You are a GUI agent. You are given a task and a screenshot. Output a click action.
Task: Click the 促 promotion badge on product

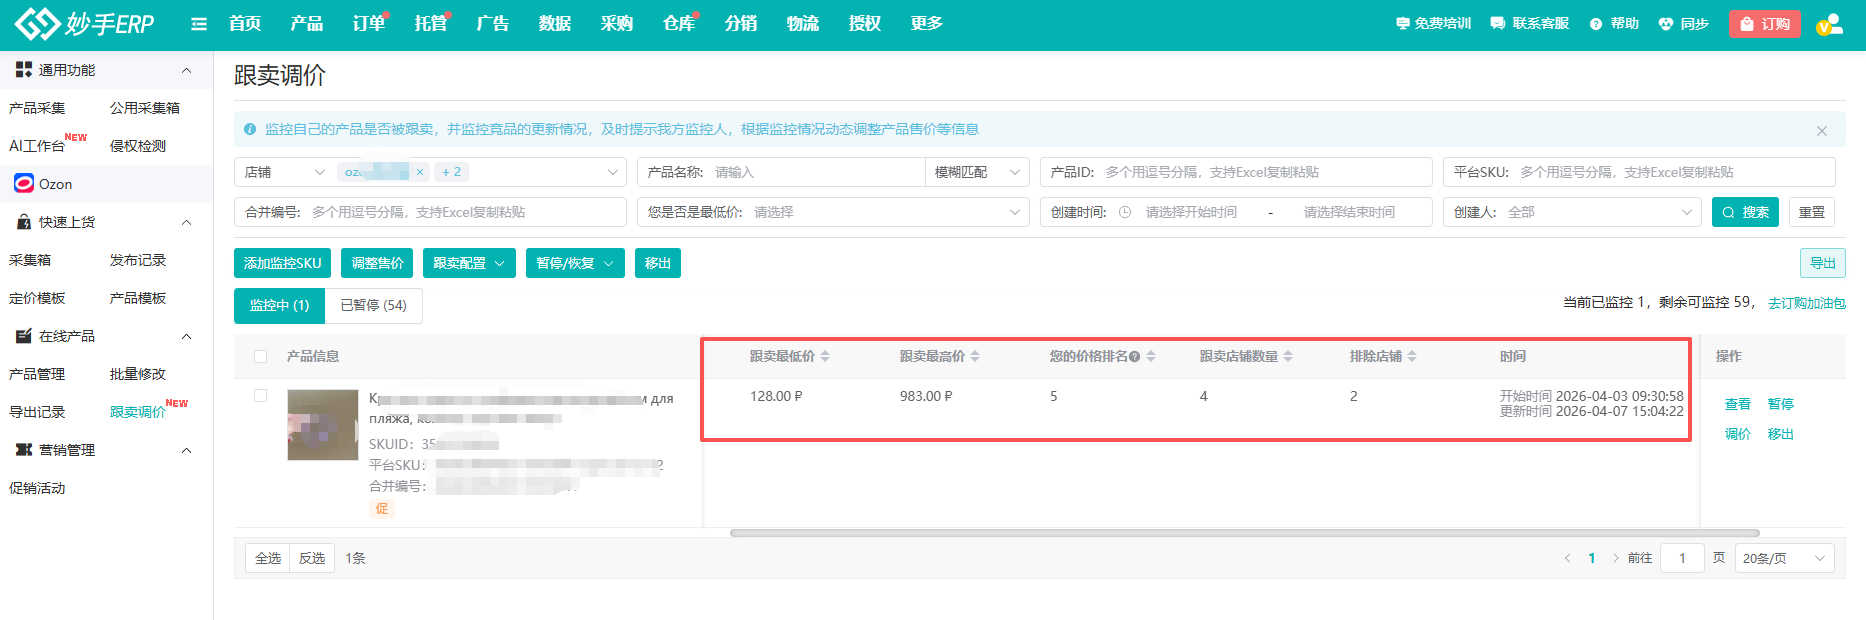(382, 508)
